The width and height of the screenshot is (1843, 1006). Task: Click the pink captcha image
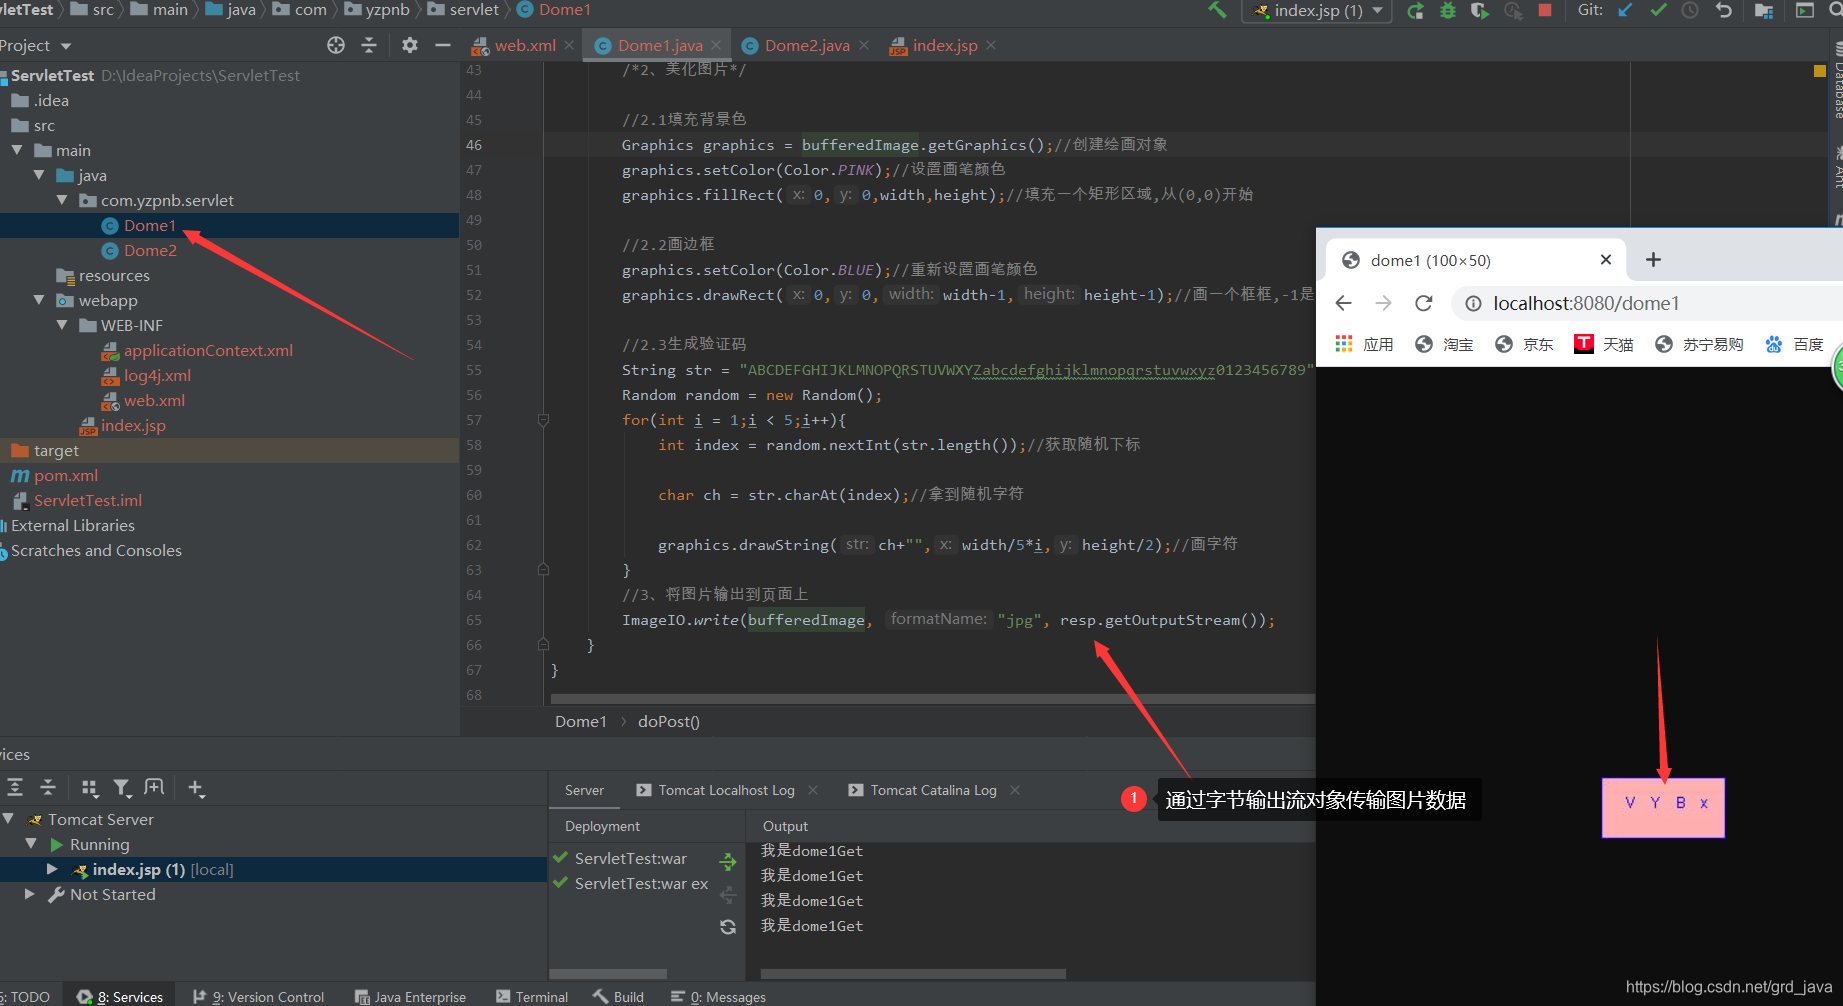[x=1663, y=808]
